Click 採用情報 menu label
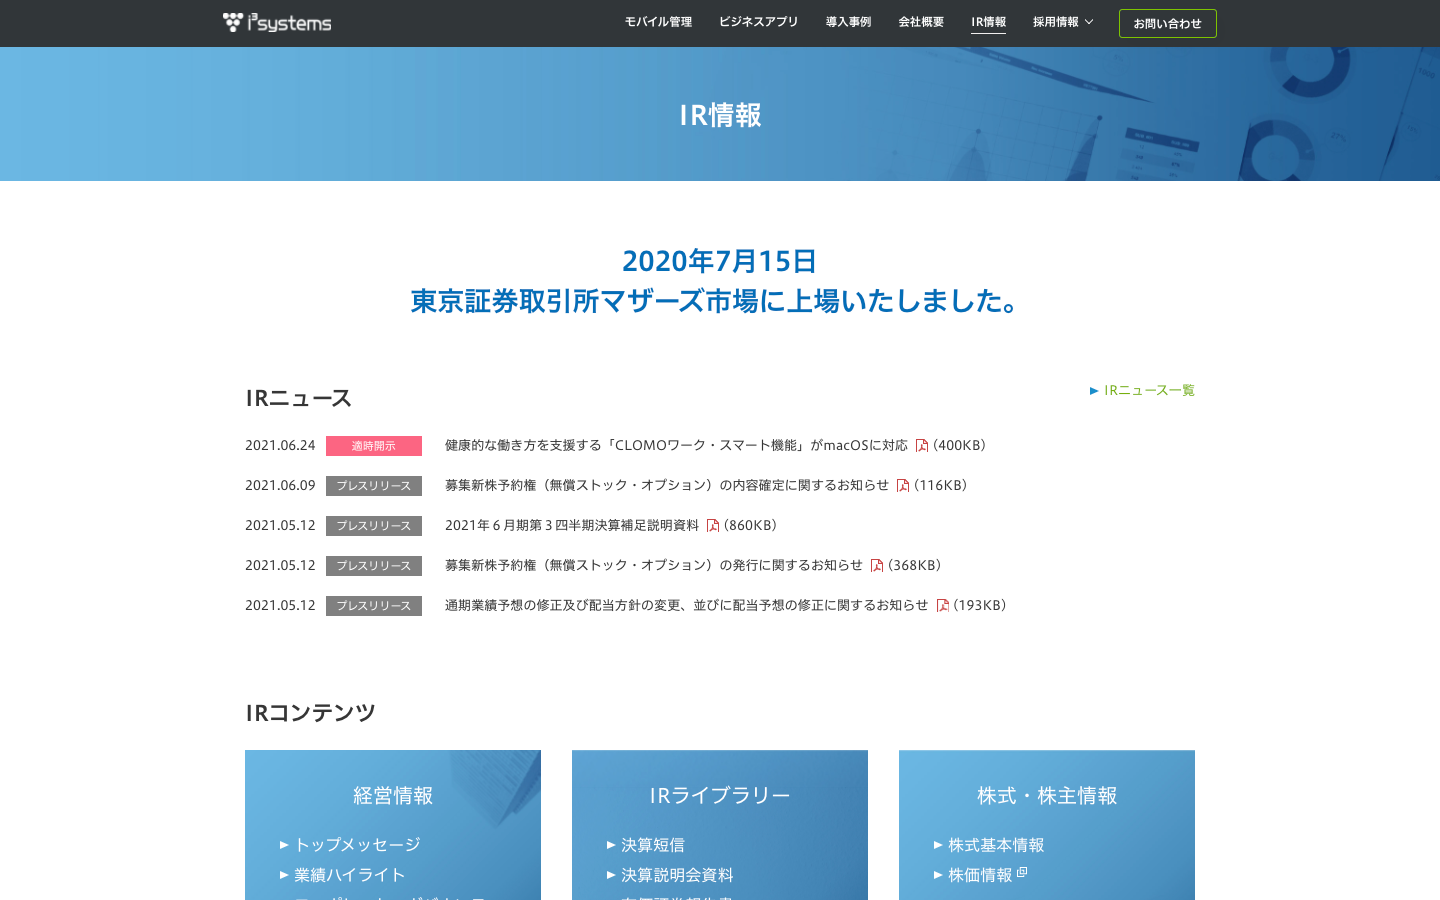 point(1056,22)
